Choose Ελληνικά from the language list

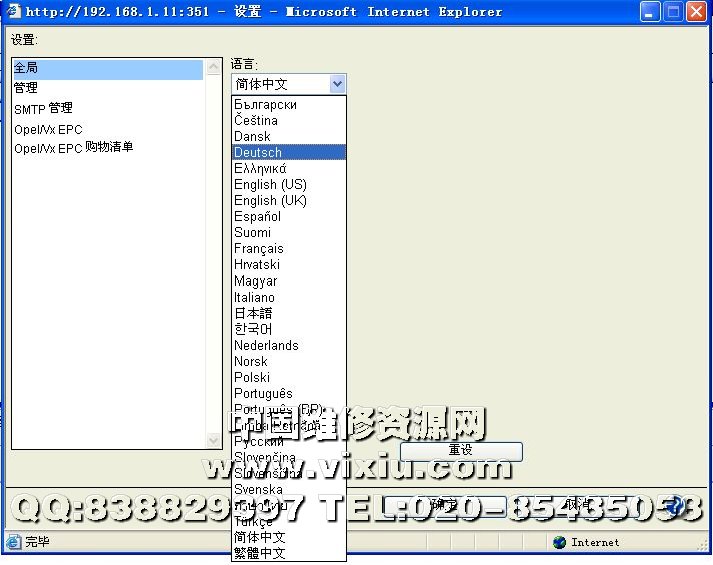(289, 169)
